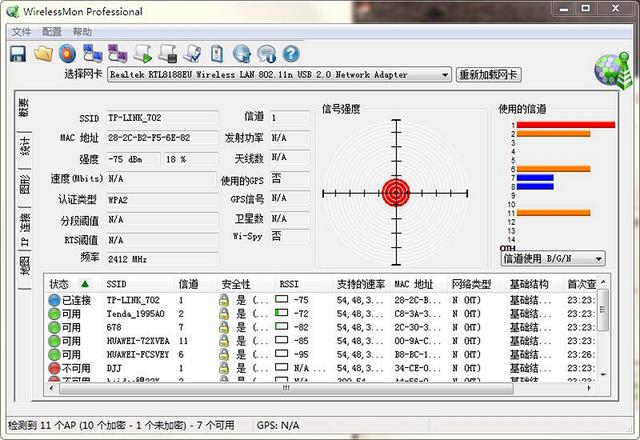Click the signal bar icon in Tenda_1995A0 row
Screen dimensions: 640x440
[282, 313]
